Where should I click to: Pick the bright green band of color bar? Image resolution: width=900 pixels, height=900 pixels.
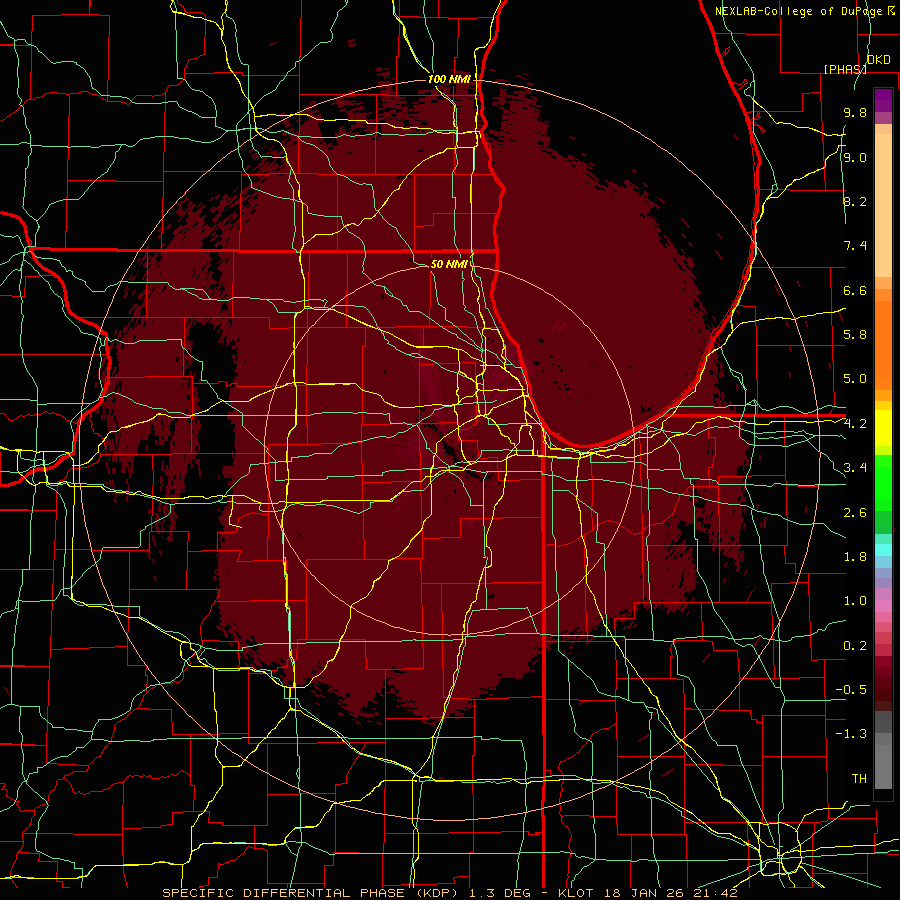click(883, 483)
